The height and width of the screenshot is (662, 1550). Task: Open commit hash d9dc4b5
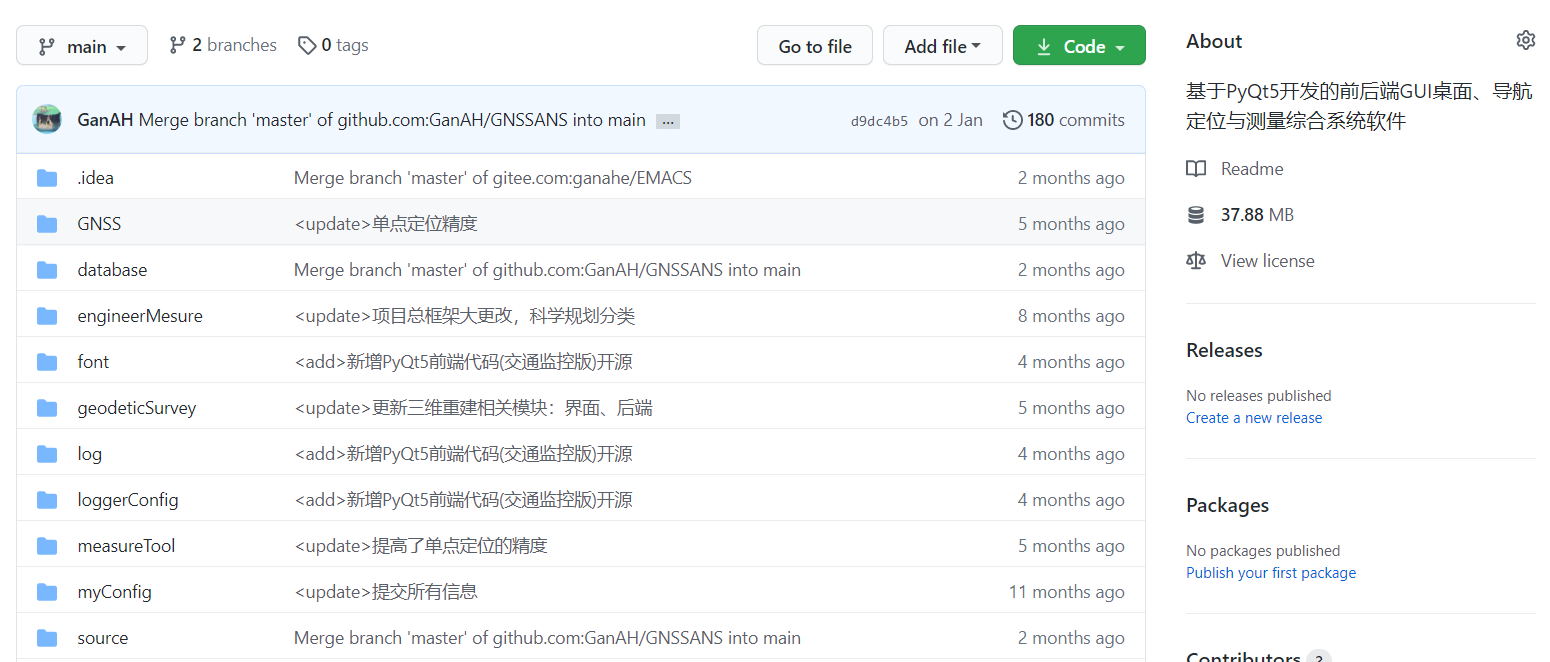tap(879, 121)
